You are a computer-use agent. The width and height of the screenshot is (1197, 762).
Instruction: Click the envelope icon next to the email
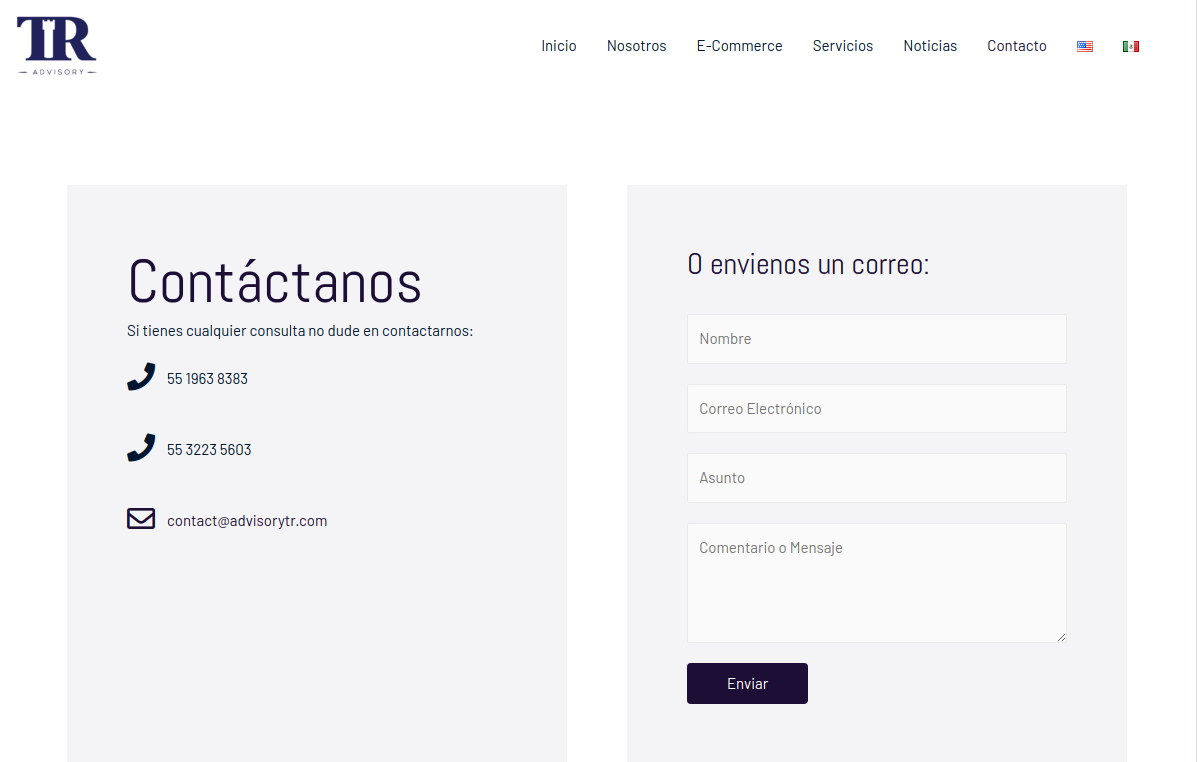coord(141,519)
